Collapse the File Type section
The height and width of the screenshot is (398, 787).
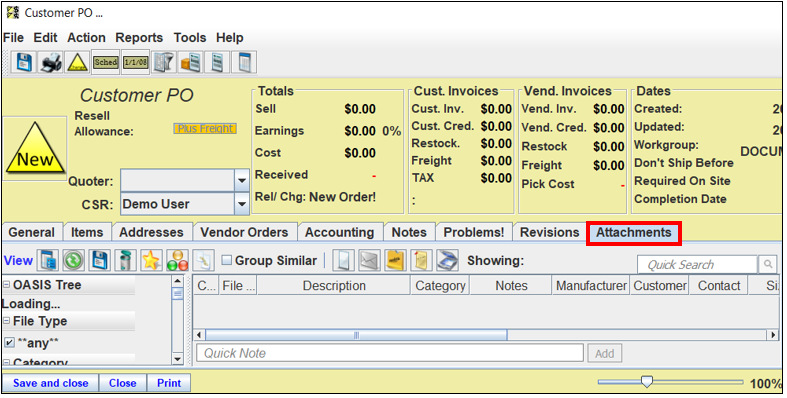[7, 321]
